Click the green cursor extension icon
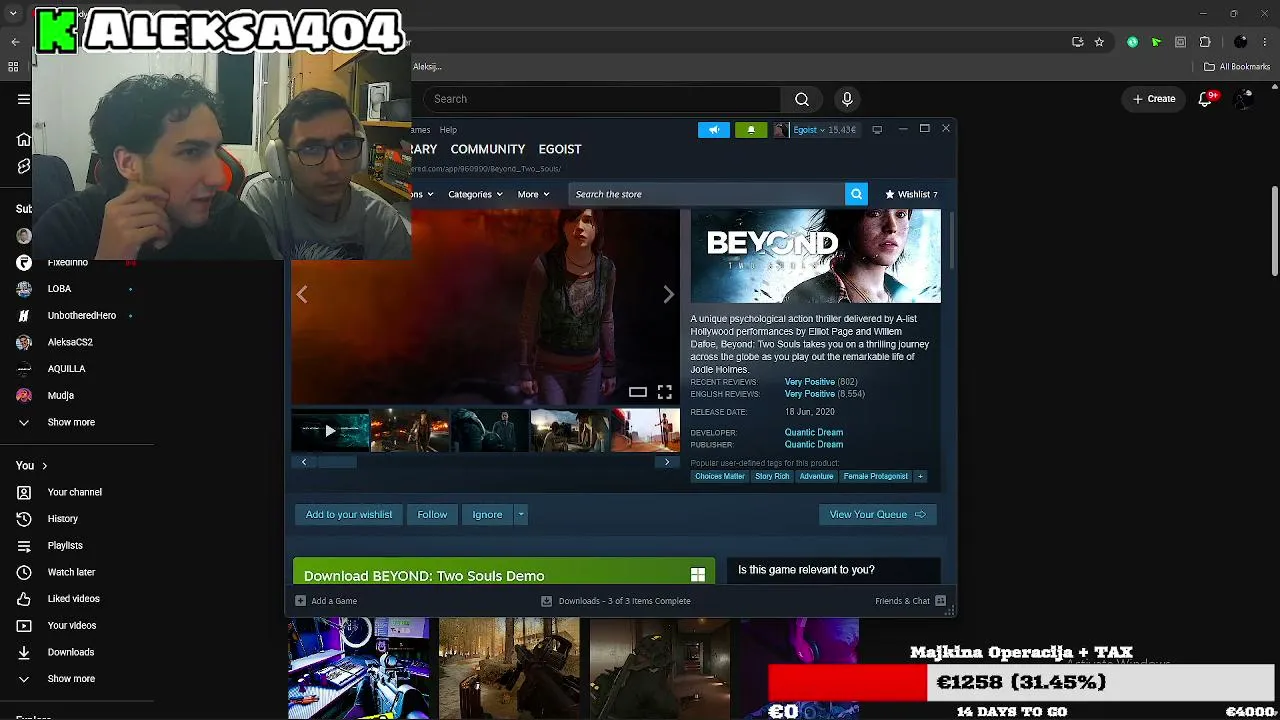This screenshot has height=720, width=1280. coord(1156,42)
